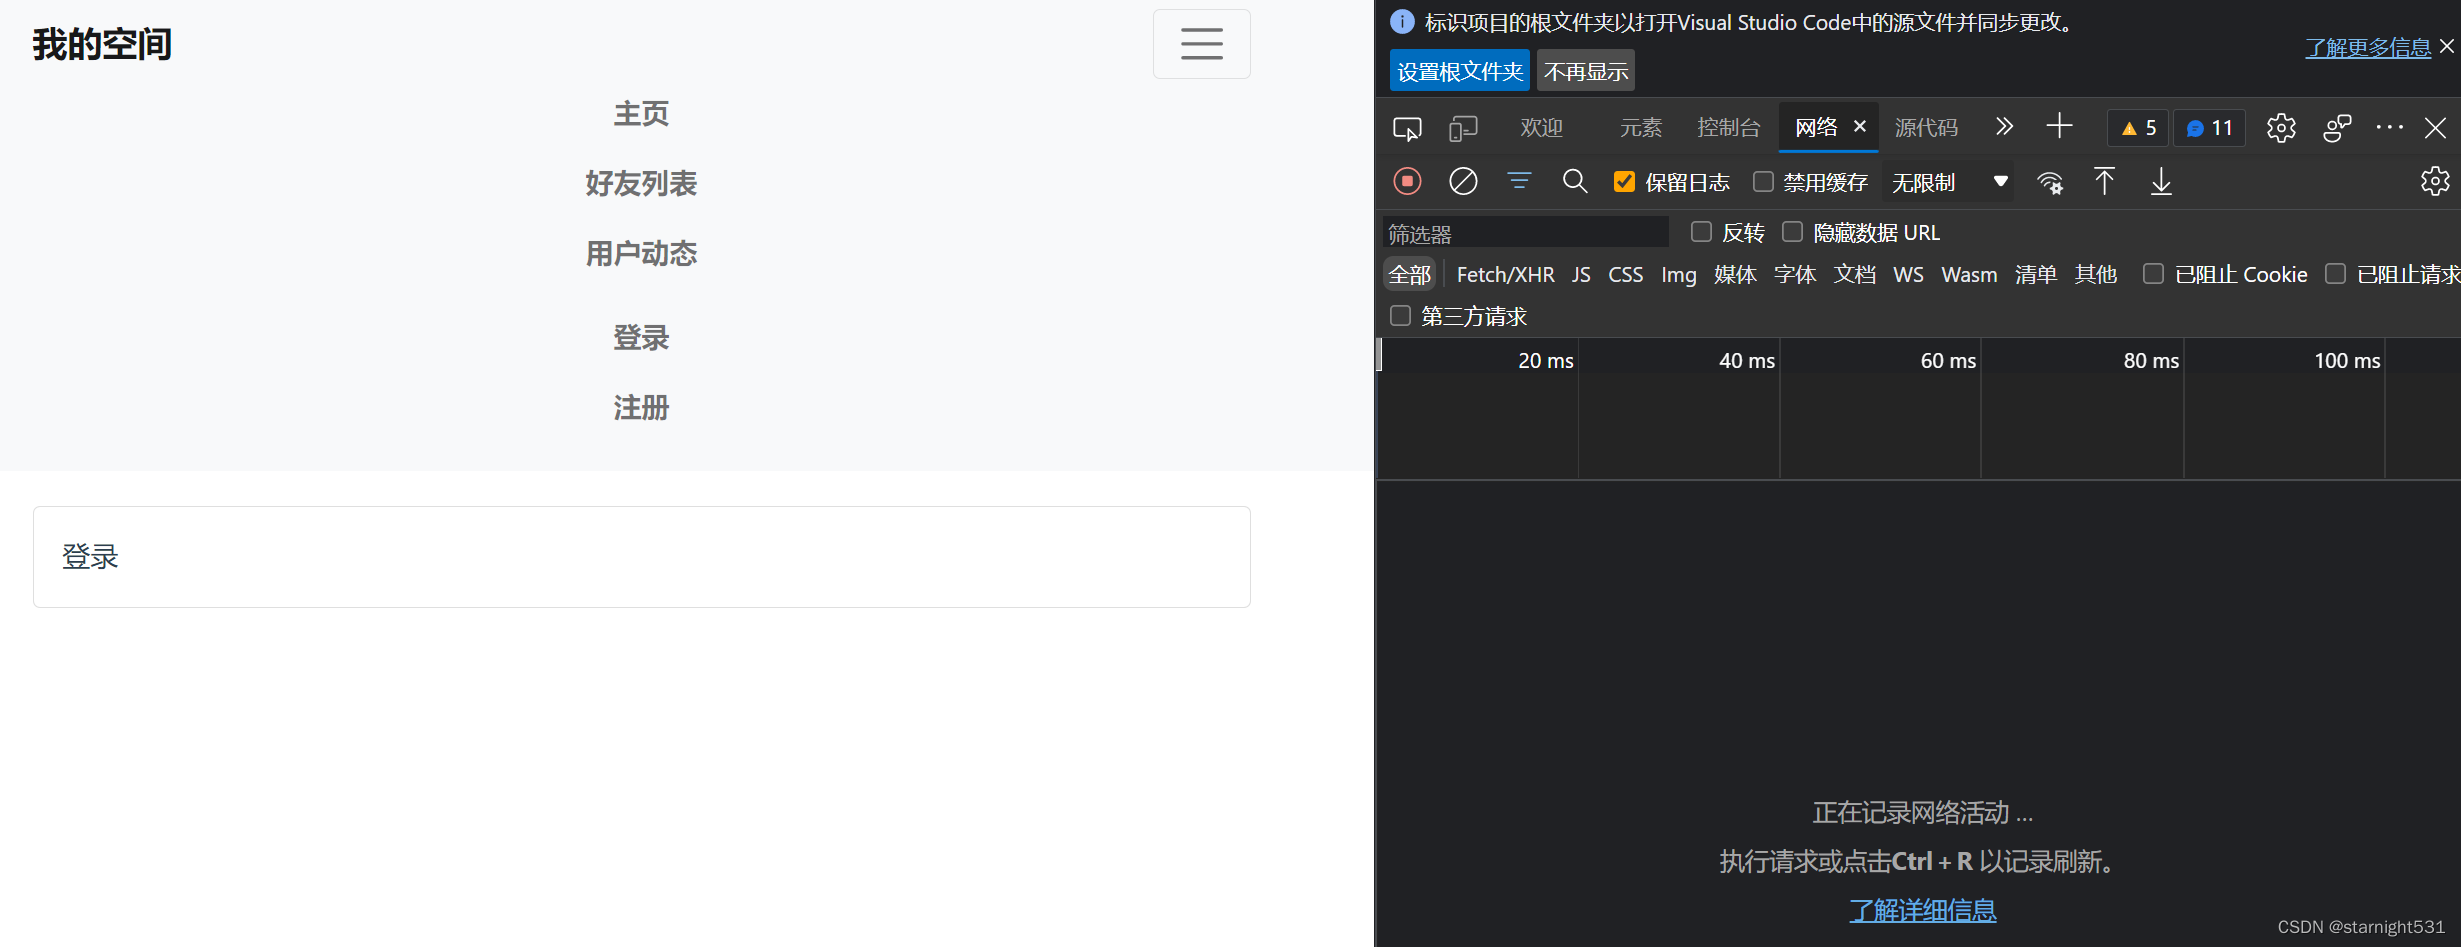Screen dimensions: 2461x947
Task: Filter by JS requests
Action: [x=1581, y=275]
